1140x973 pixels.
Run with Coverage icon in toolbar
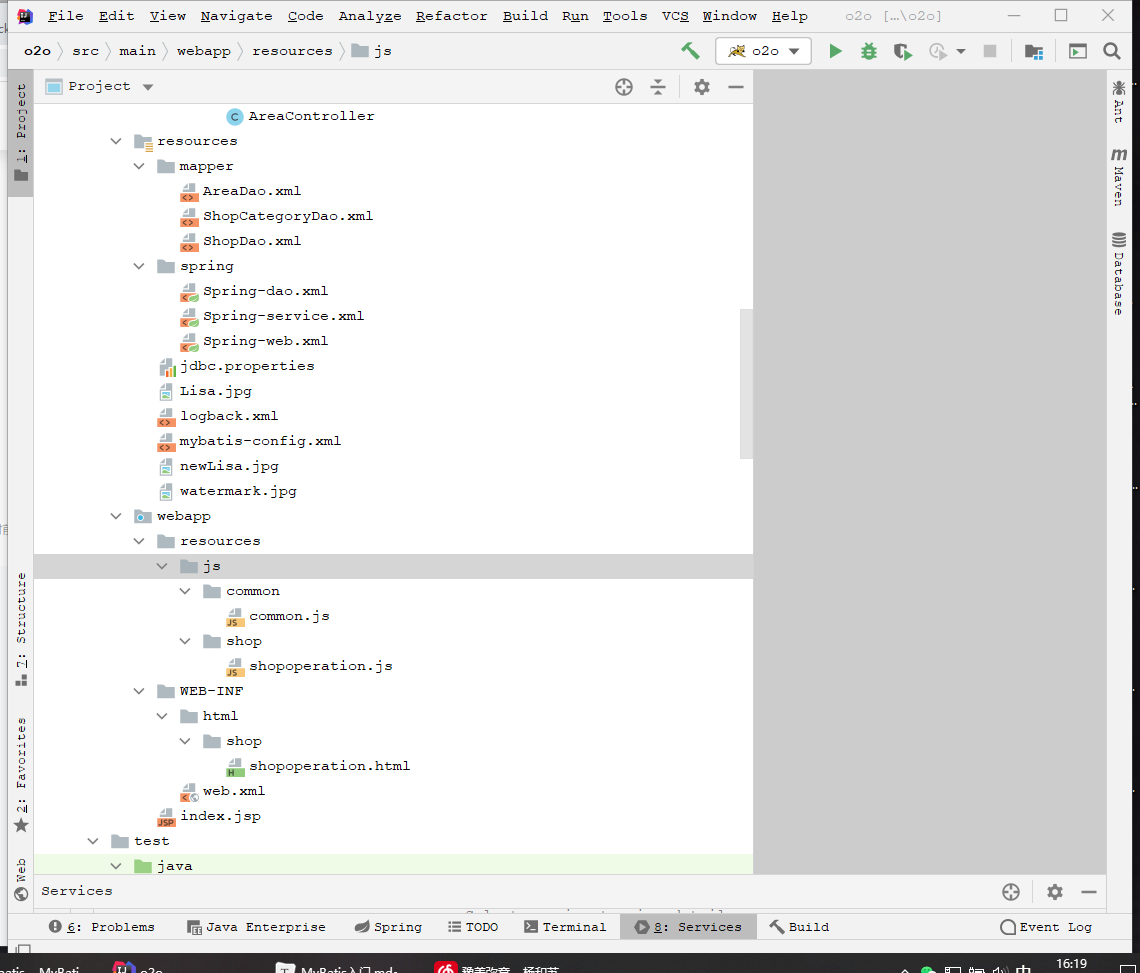902,51
